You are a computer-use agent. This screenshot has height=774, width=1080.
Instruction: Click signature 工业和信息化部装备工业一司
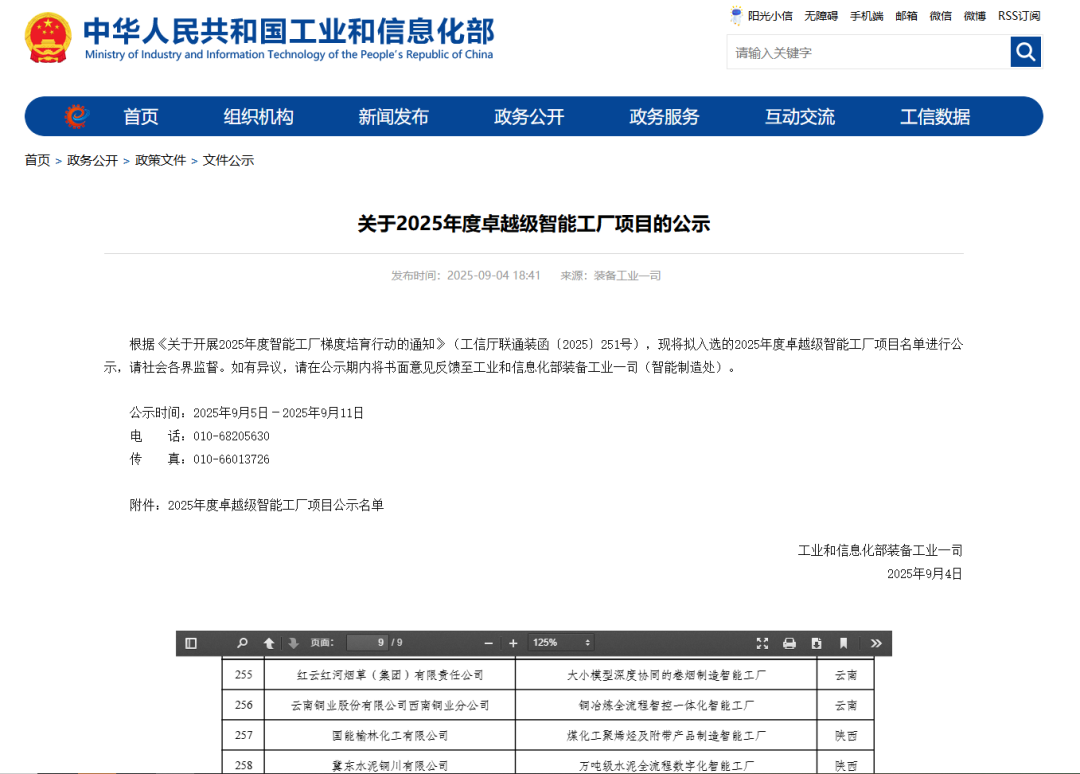coord(880,550)
